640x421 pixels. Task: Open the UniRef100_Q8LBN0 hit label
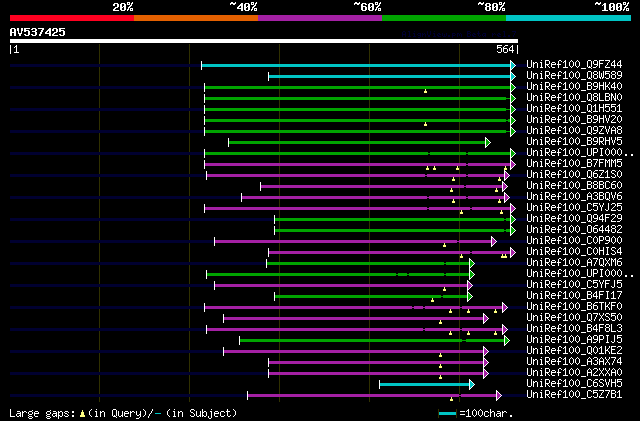(x=574, y=97)
